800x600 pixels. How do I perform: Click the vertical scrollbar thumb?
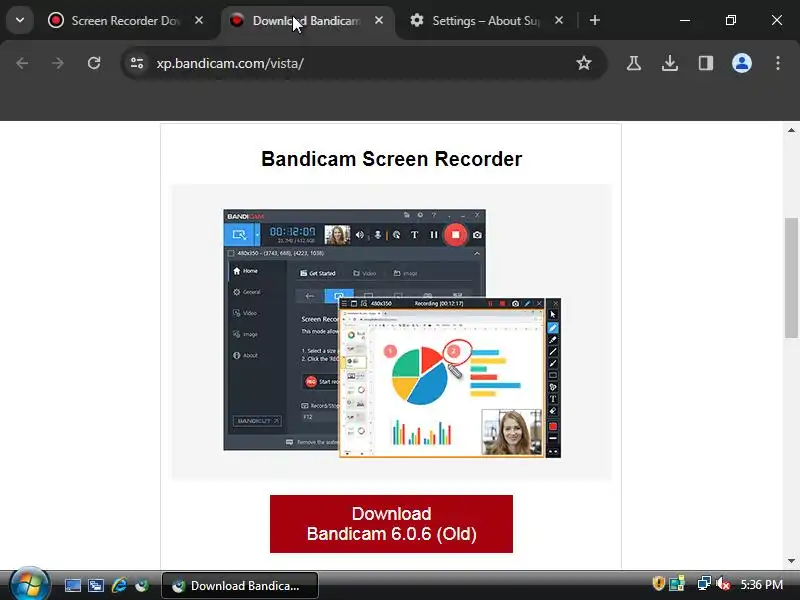tap(791, 278)
